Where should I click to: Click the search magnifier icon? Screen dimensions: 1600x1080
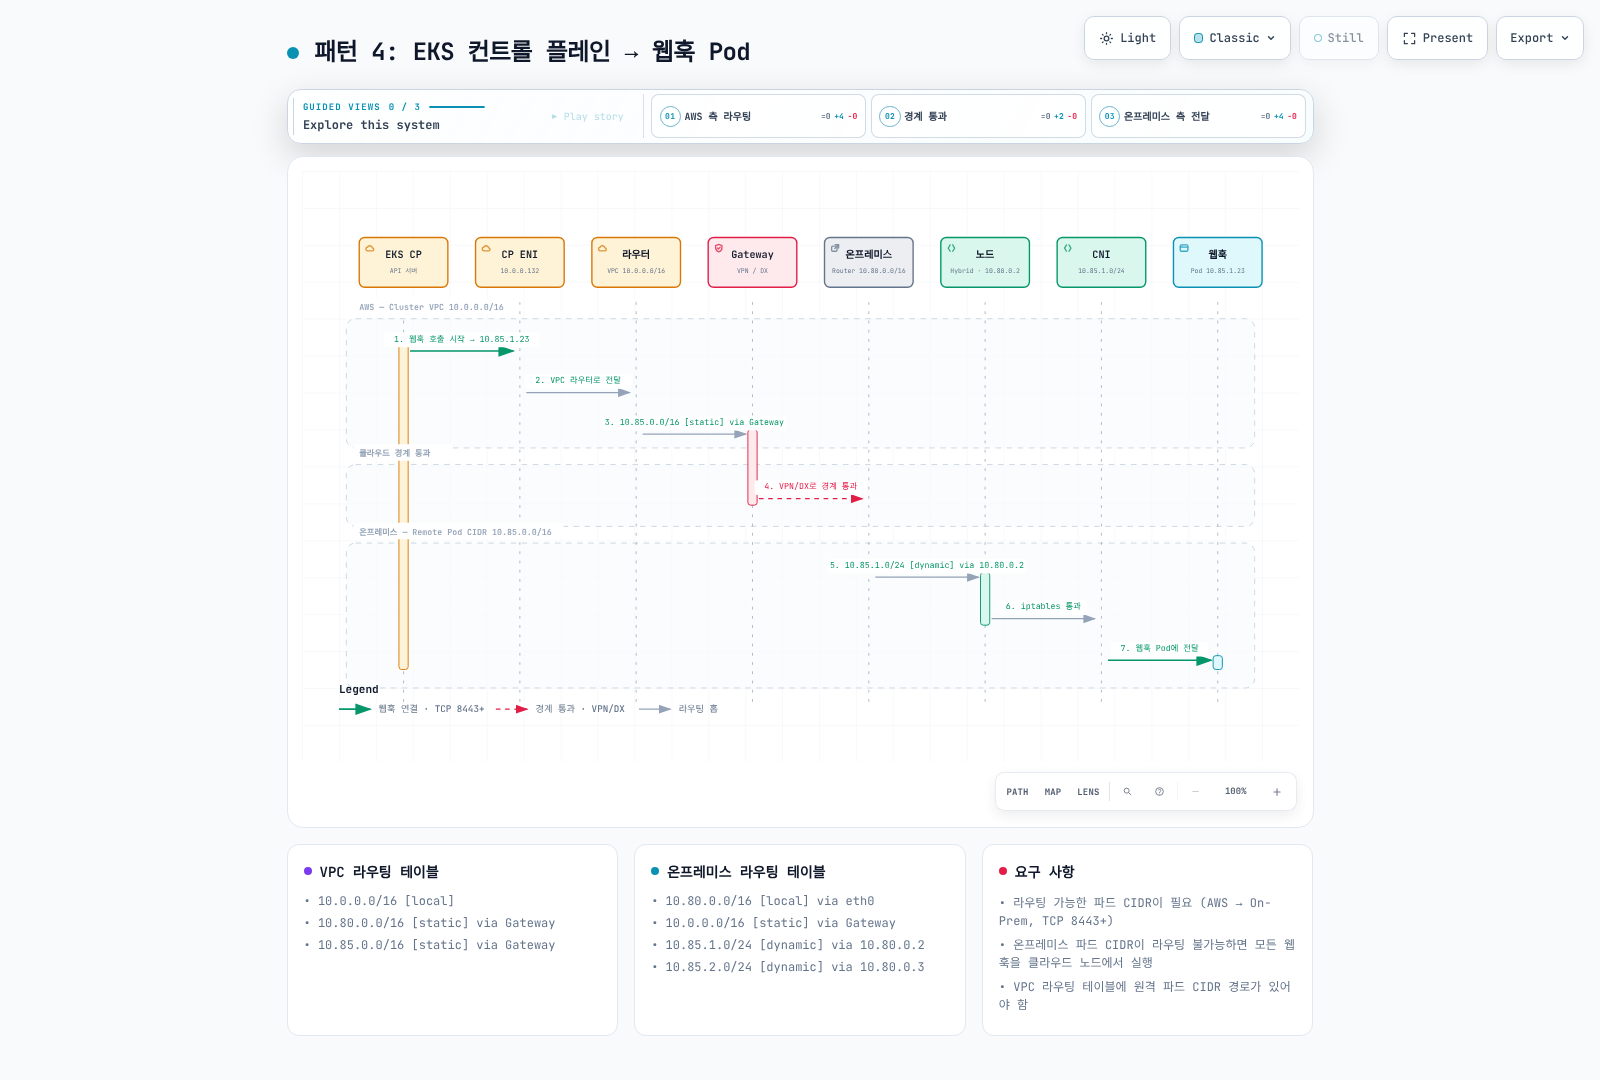point(1127,792)
